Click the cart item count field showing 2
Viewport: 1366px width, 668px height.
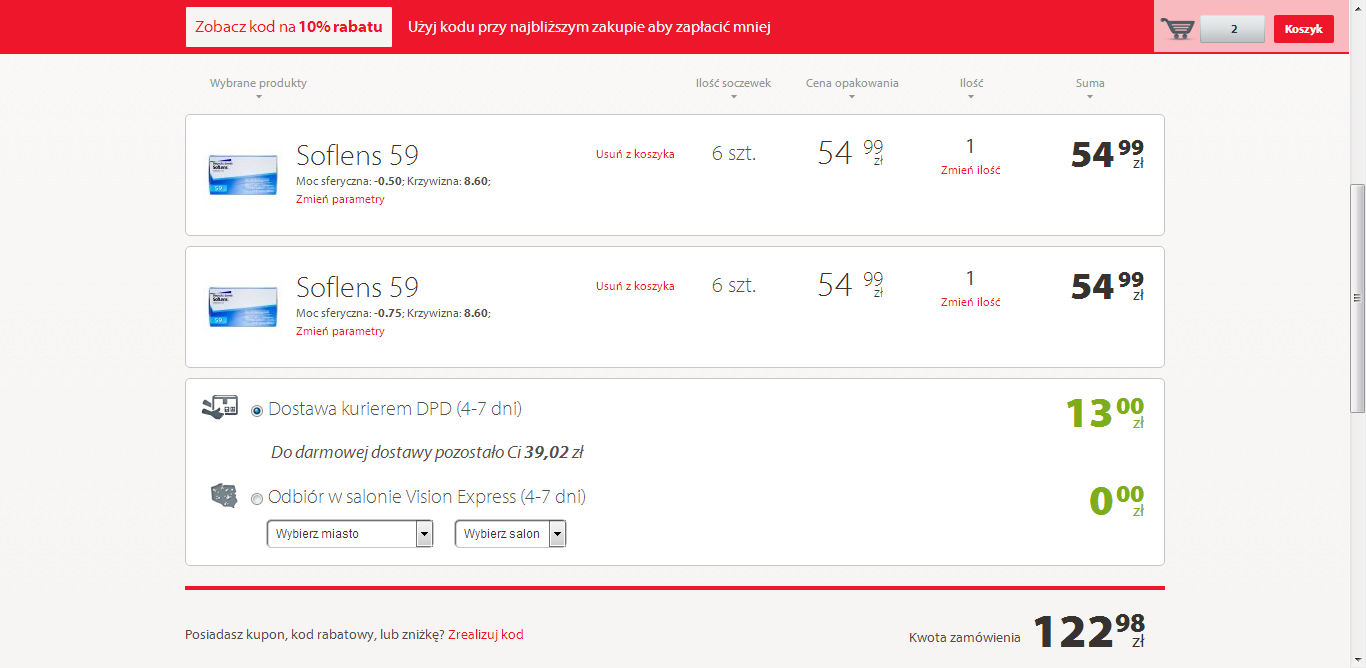coord(1233,29)
